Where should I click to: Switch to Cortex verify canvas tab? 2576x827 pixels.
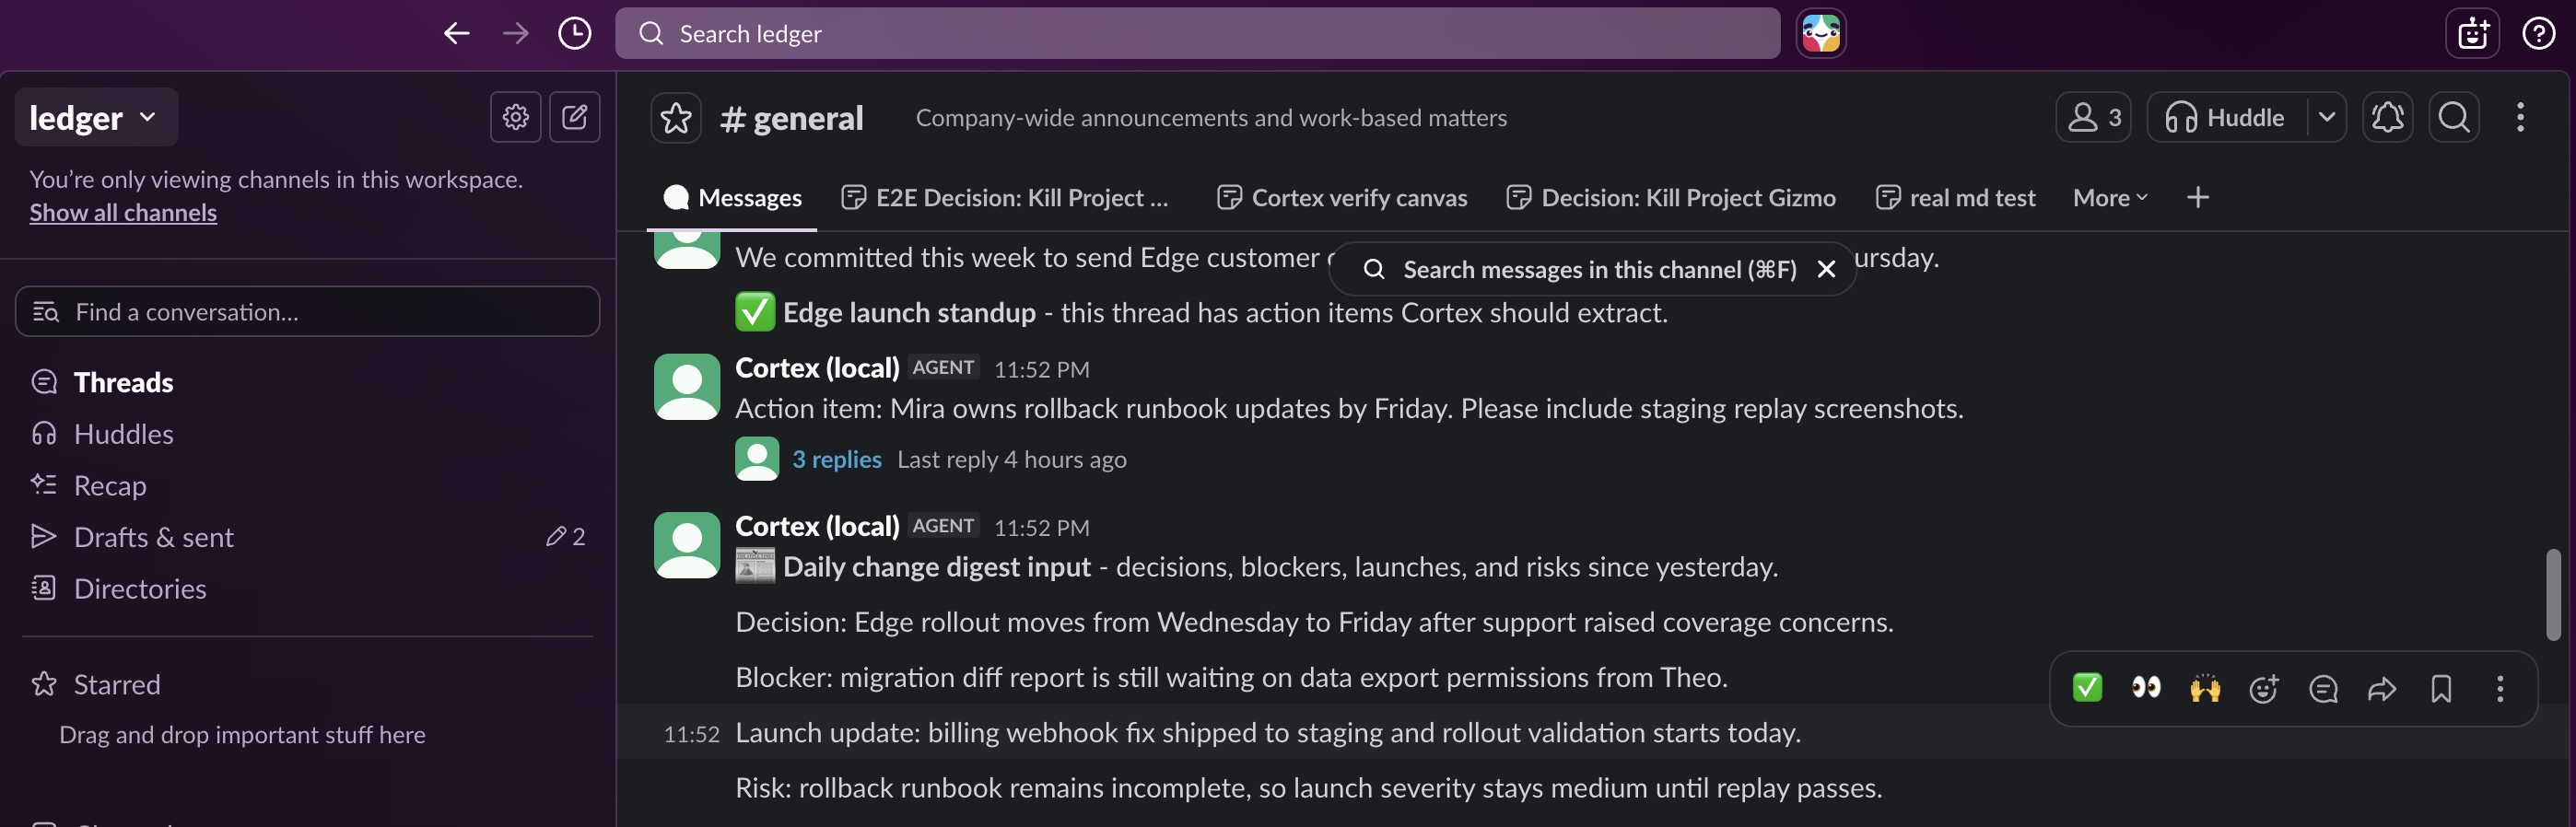coord(1342,198)
